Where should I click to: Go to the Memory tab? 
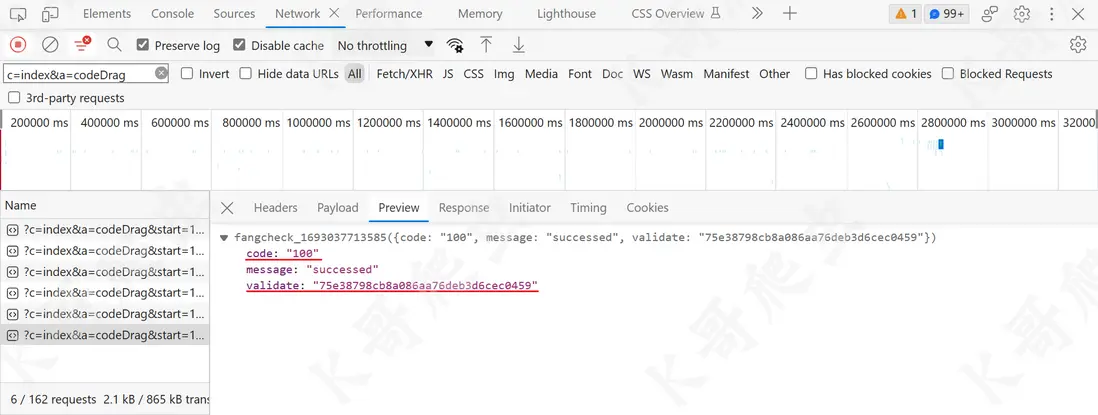[480, 13]
